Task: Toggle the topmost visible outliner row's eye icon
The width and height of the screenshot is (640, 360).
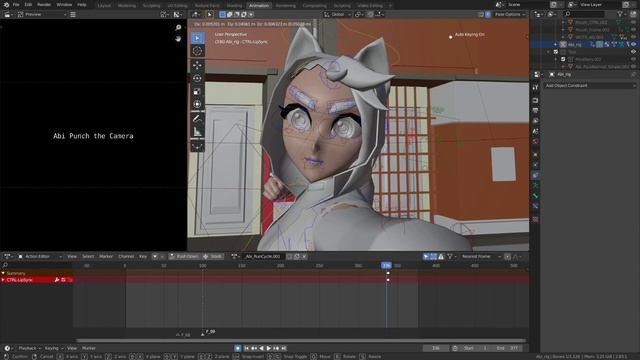Action: (633, 22)
